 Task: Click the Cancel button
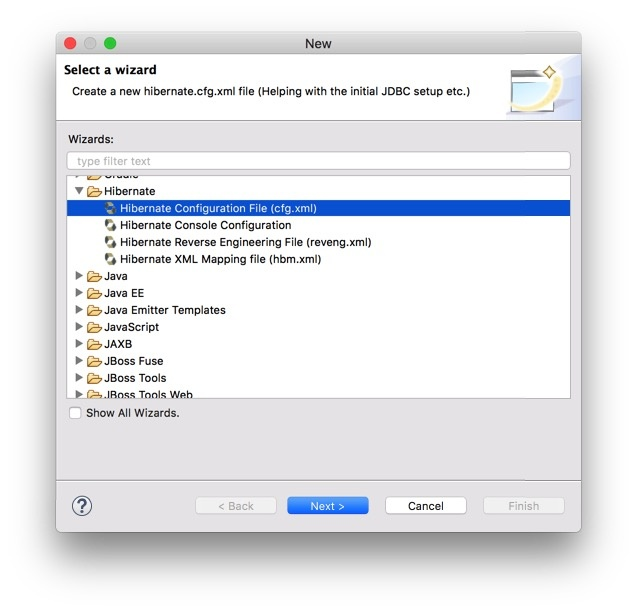pyautogui.click(x=426, y=506)
